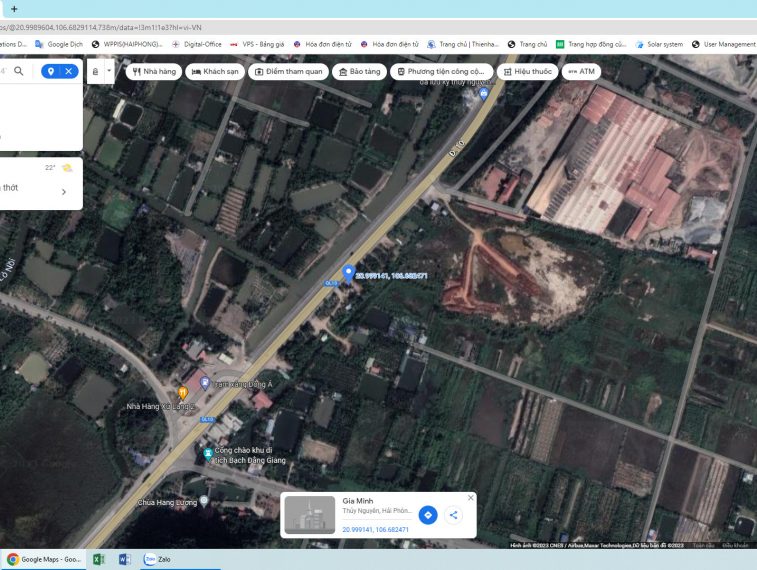This screenshot has width=757, height=570.
Task: Click the blue dropped pin on map
Action: pos(348,272)
